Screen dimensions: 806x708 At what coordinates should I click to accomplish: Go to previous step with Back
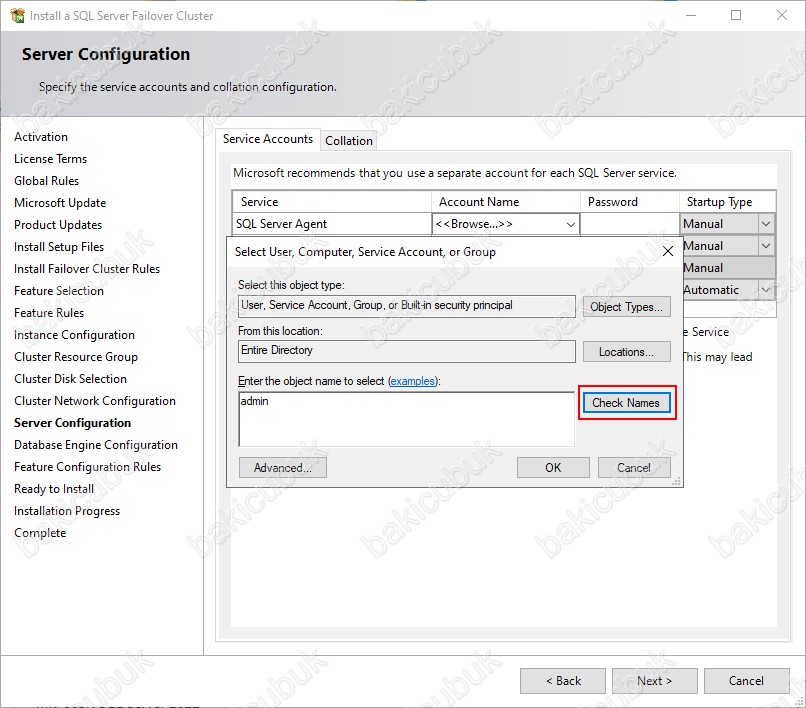(x=563, y=681)
